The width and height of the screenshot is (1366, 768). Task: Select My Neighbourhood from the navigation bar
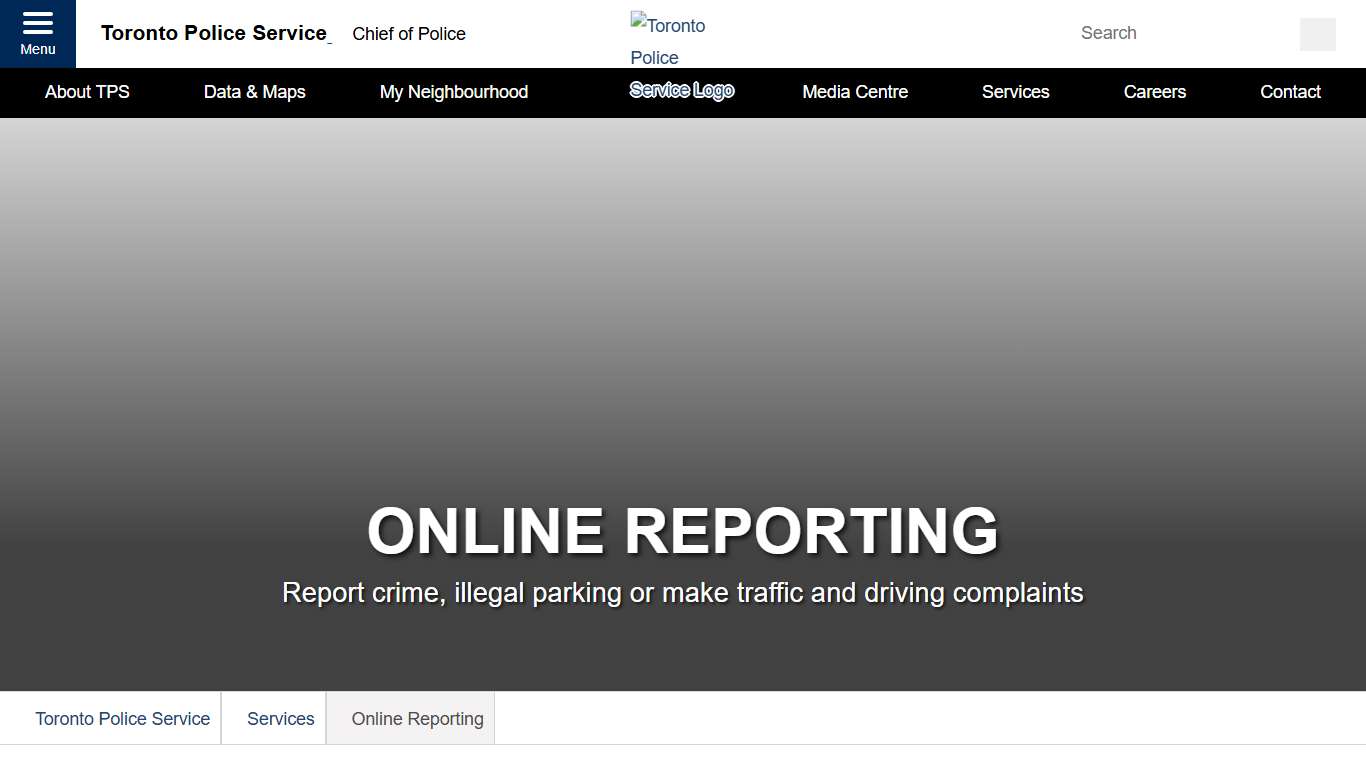[x=453, y=92]
